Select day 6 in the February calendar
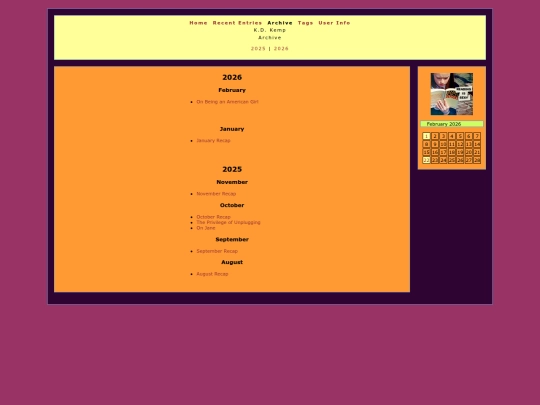This screenshot has height=405, width=540. (469, 136)
